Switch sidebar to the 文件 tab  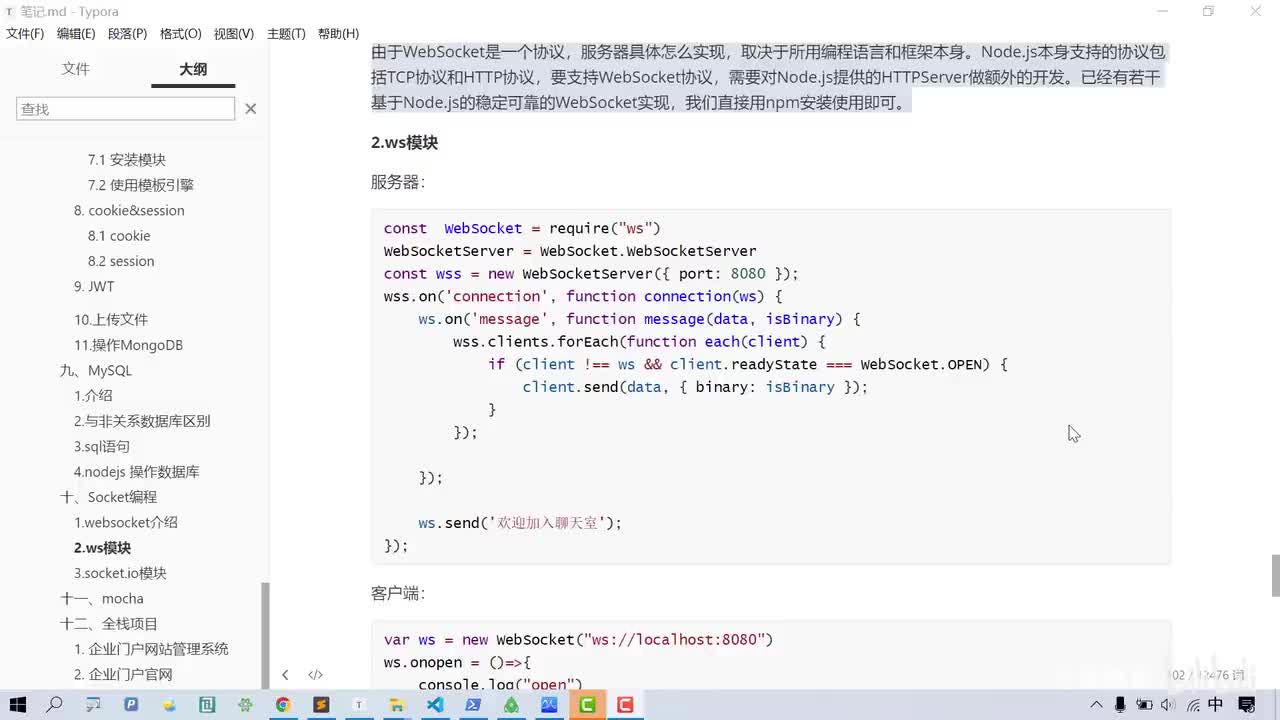coord(76,69)
